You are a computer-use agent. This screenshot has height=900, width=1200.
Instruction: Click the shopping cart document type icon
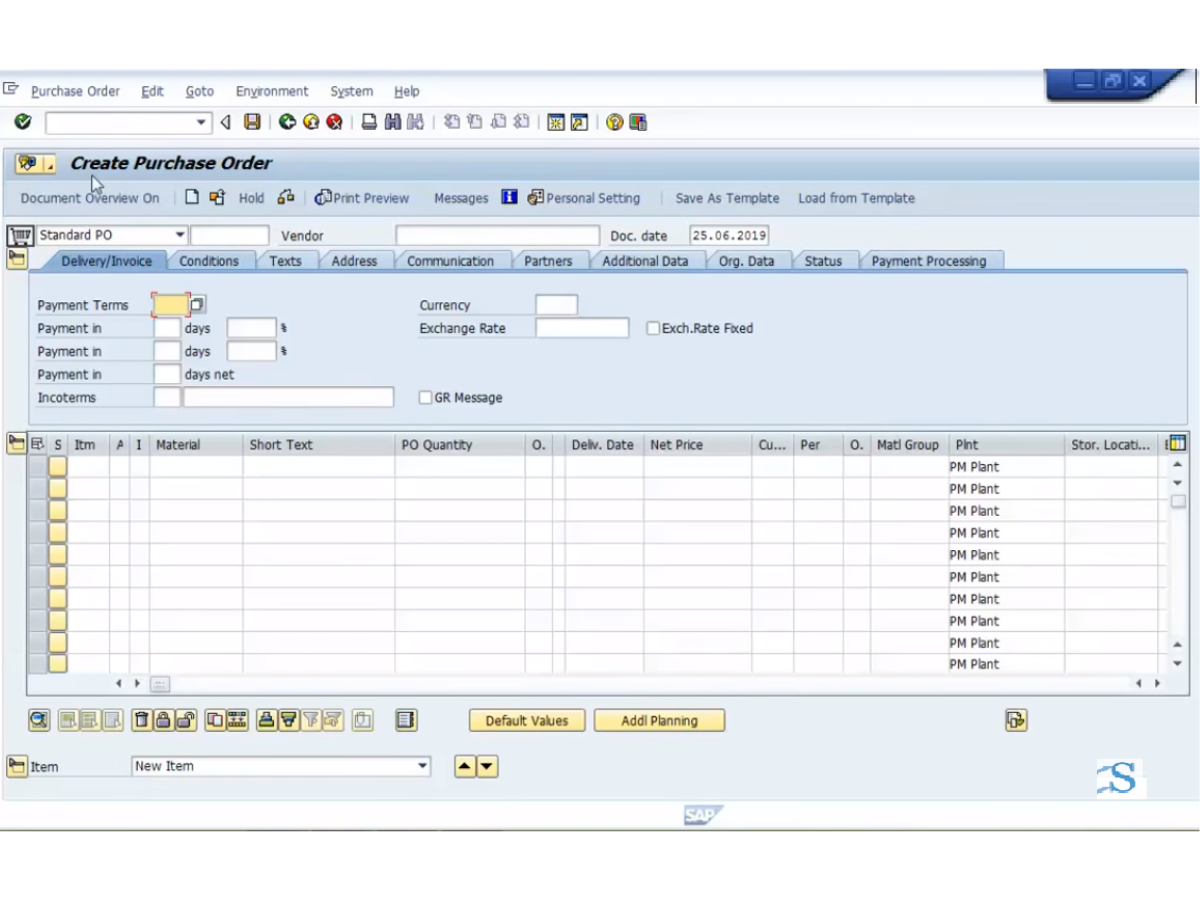click(19, 236)
